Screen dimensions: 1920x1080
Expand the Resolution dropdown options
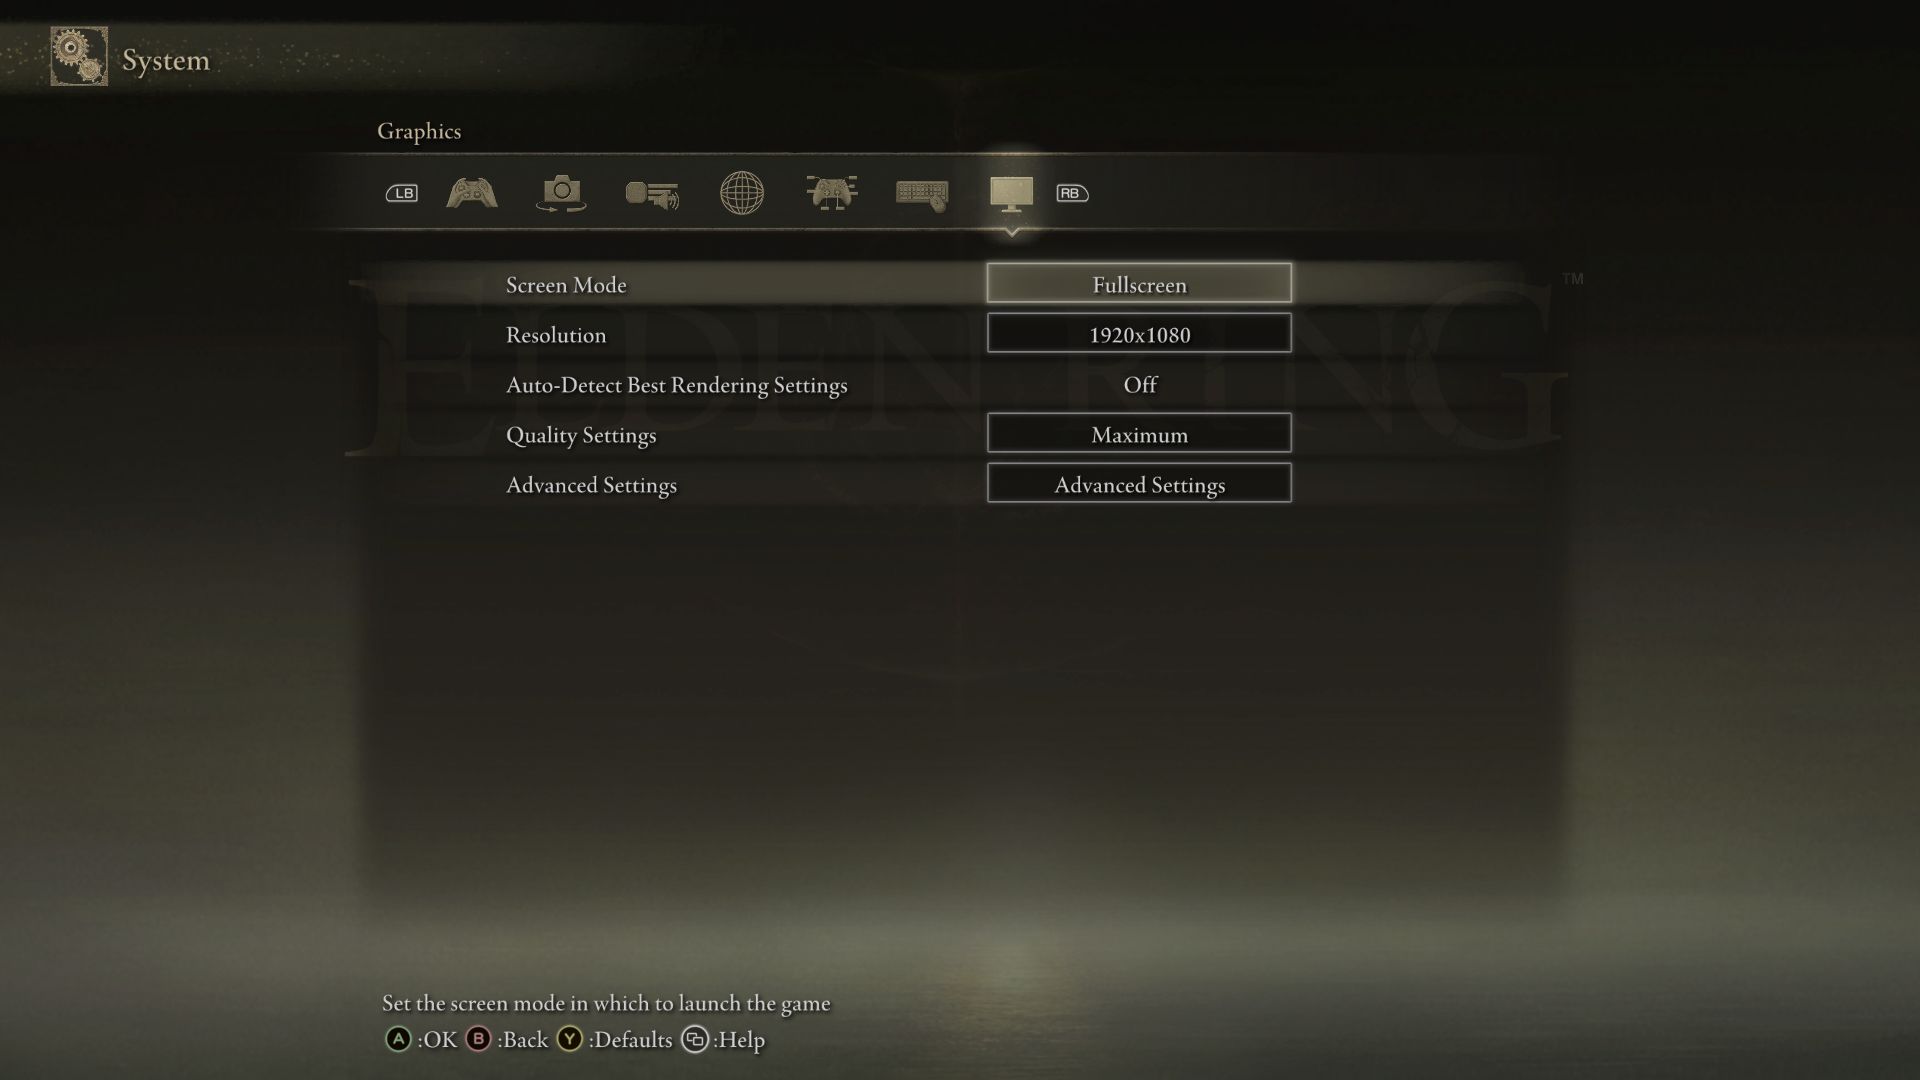(1138, 334)
